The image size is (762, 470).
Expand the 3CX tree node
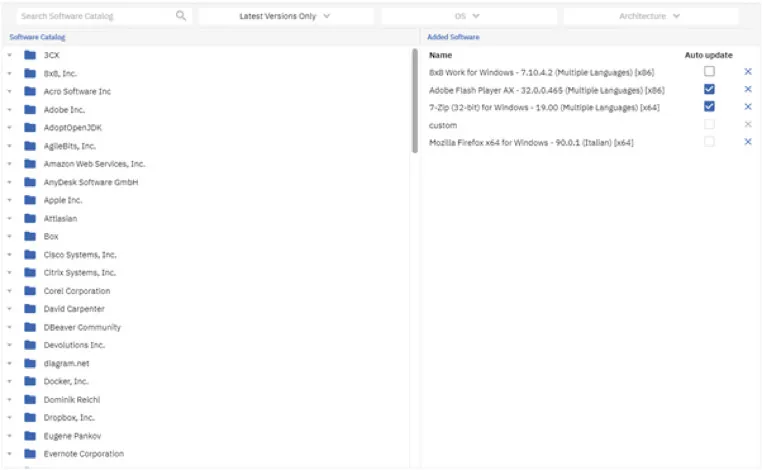[x=10, y=55]
